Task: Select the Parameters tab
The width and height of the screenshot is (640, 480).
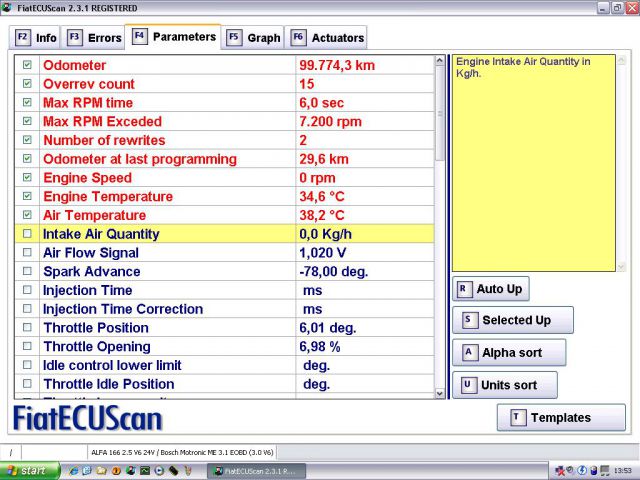Action: tap(173, 36)
